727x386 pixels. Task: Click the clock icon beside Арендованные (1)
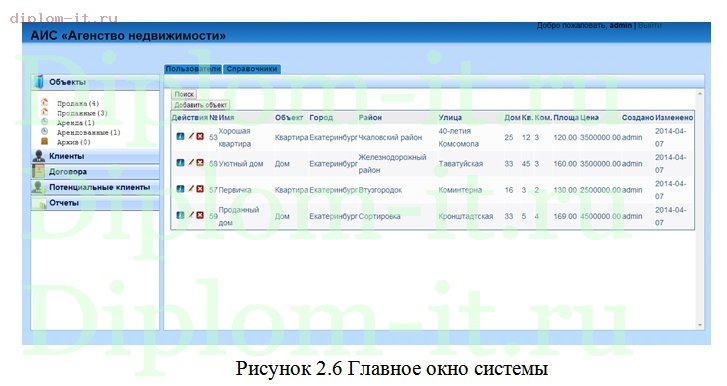[x=45, y=132]
